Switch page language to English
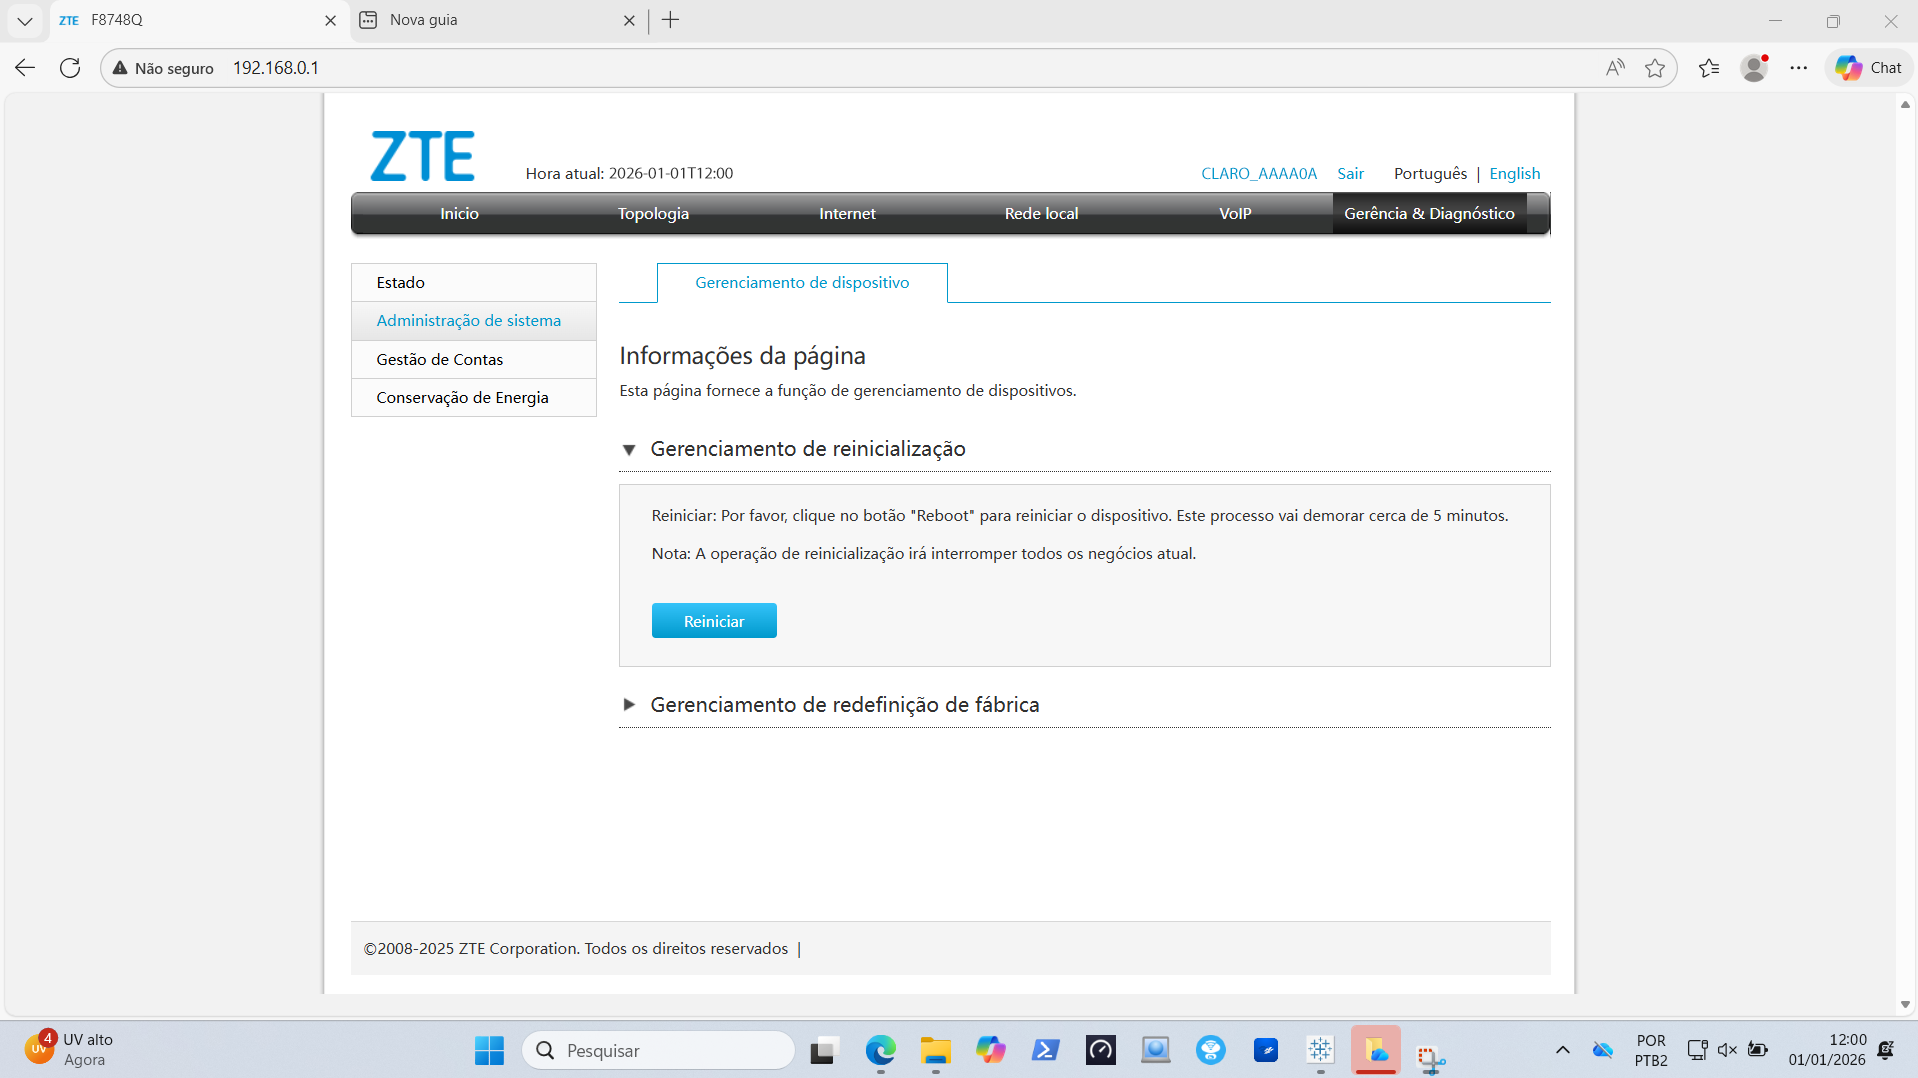1918x1078 pixels. 1514,173
